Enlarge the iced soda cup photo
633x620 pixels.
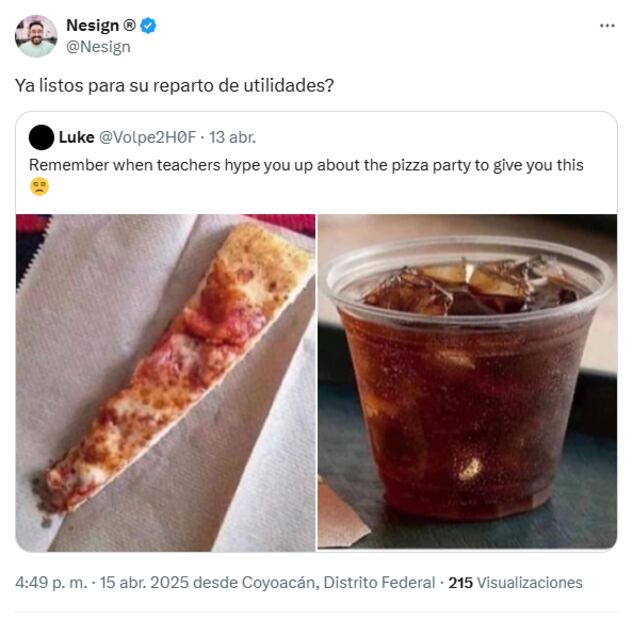click(467, 382)
